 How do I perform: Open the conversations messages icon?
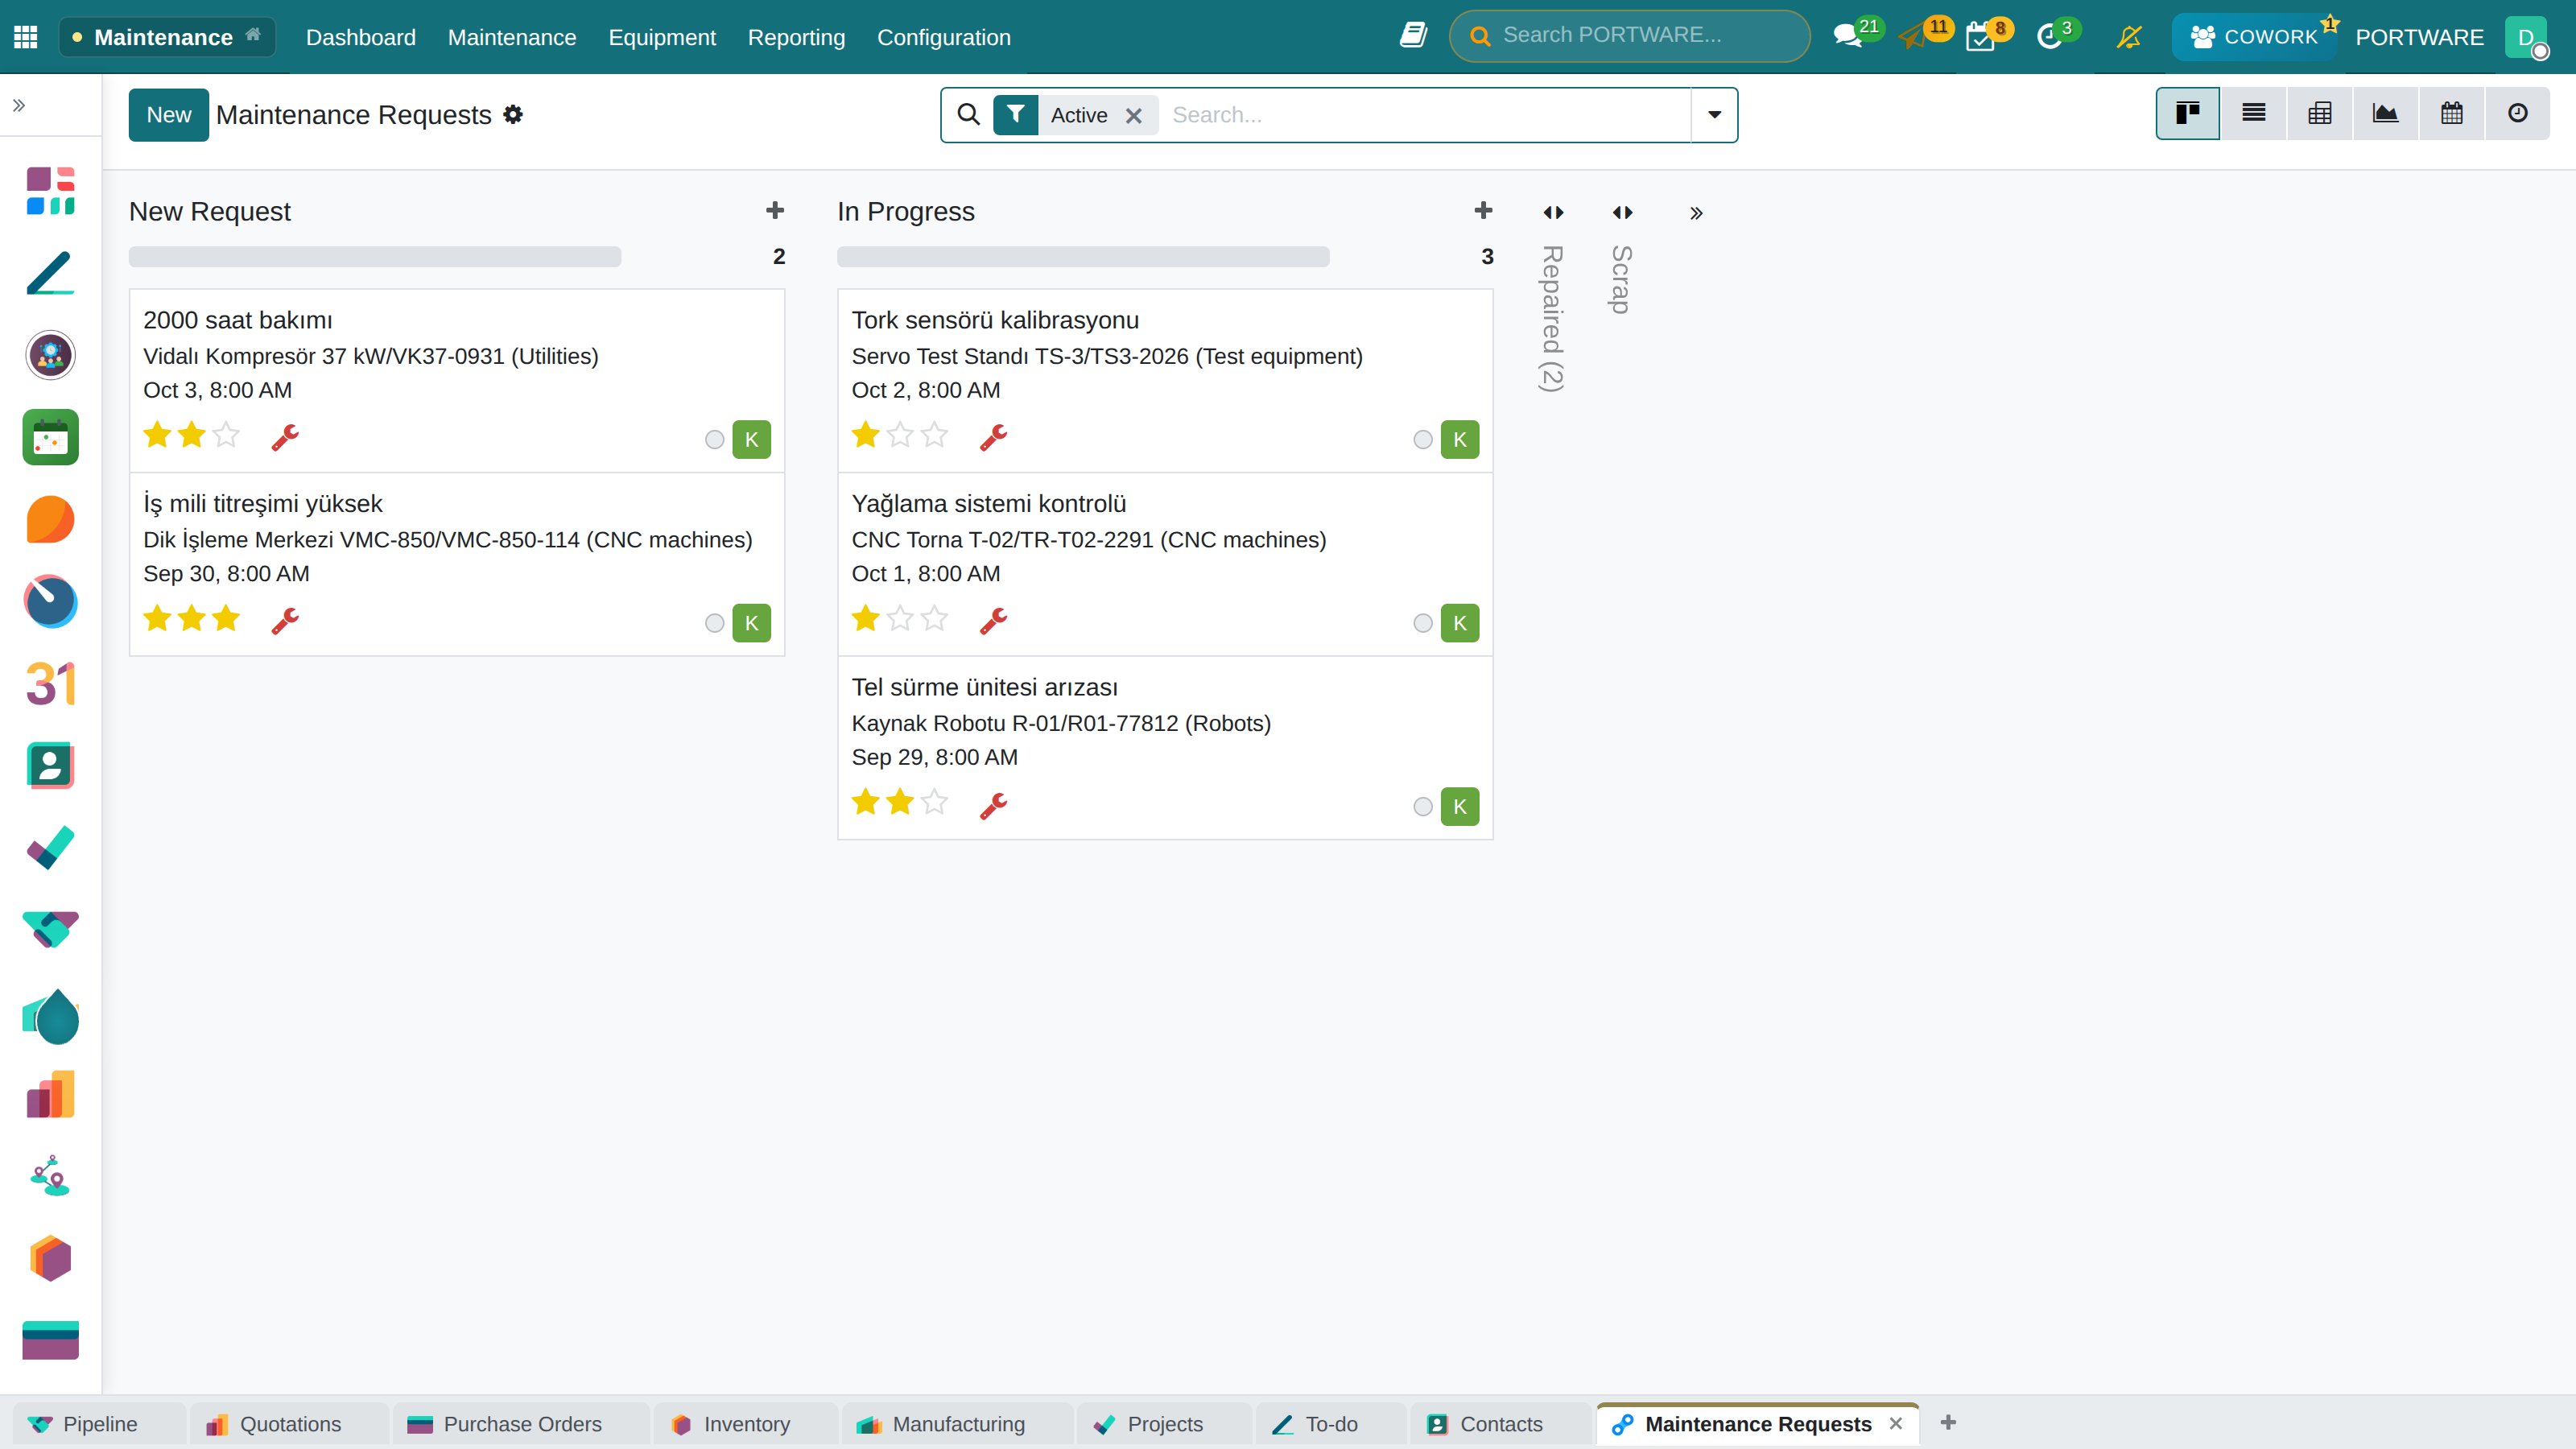click(1847, 37)
